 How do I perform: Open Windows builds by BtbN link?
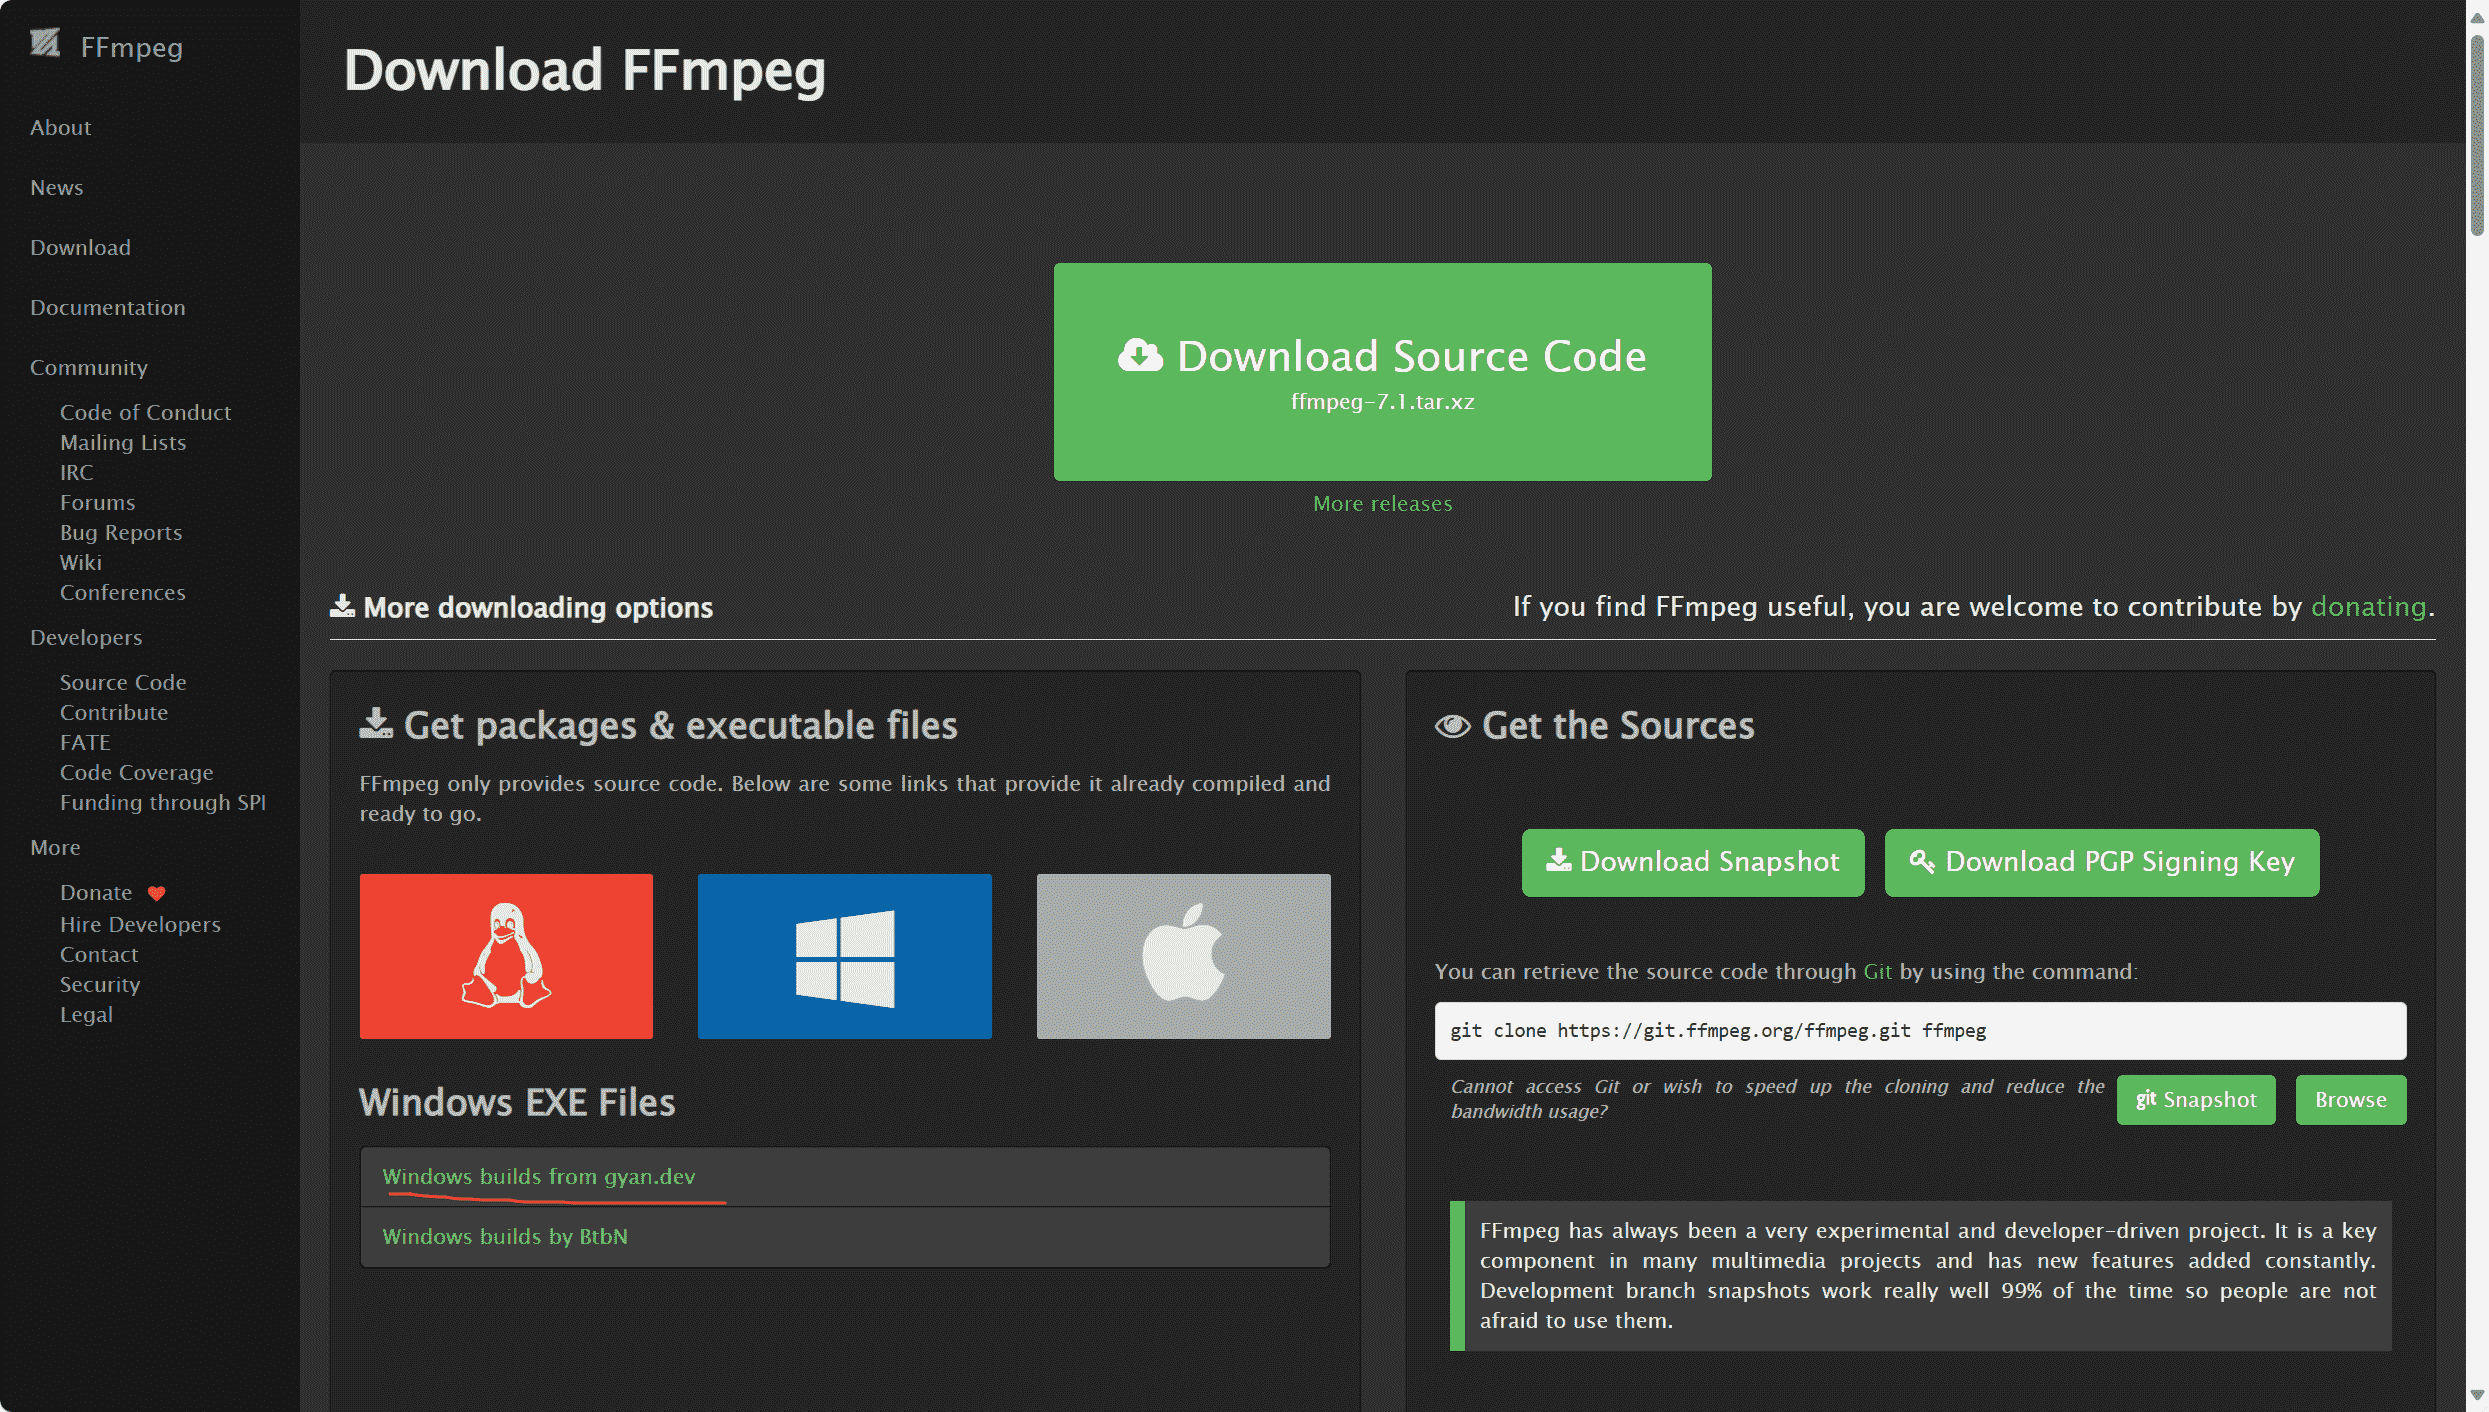(505, 1237)
